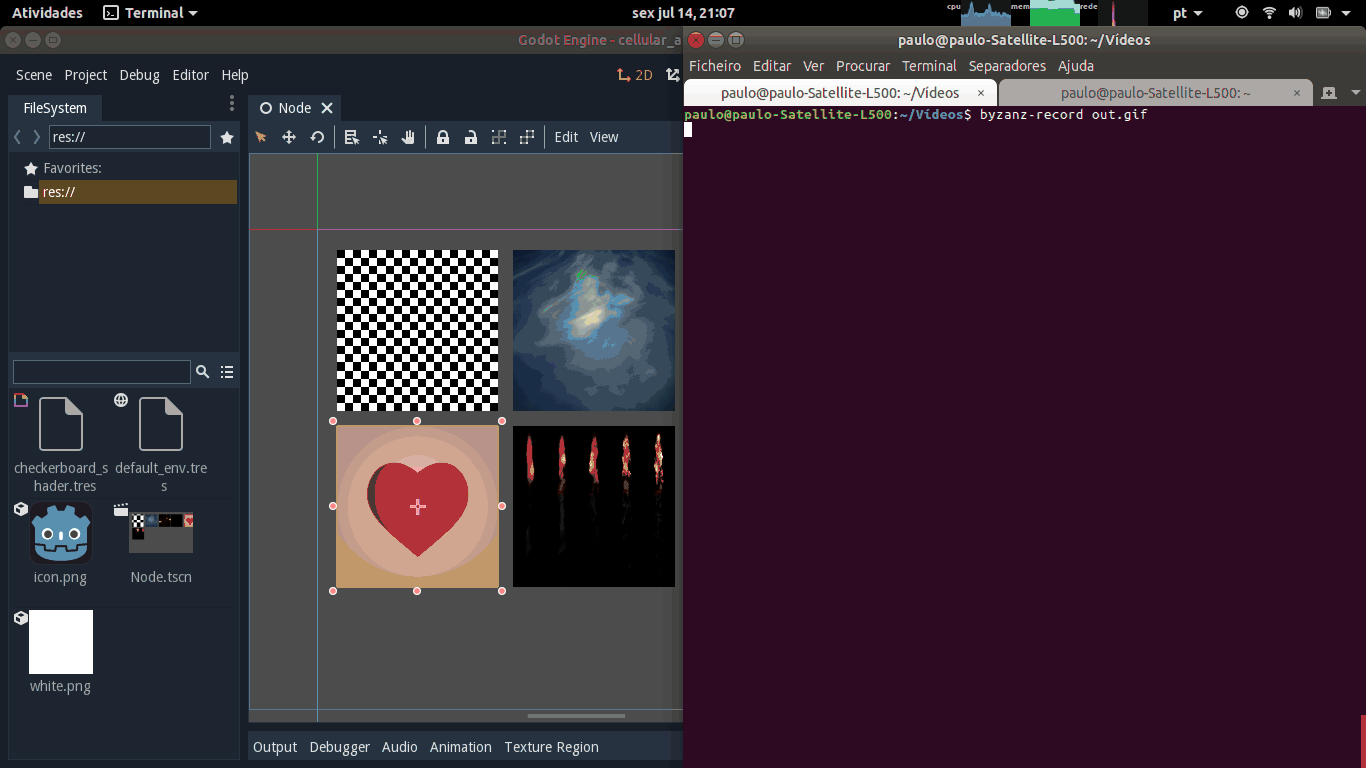Screen dimensions: 1366x768
Task: Open the Terminal app menu in top bar
Action: 151,13
